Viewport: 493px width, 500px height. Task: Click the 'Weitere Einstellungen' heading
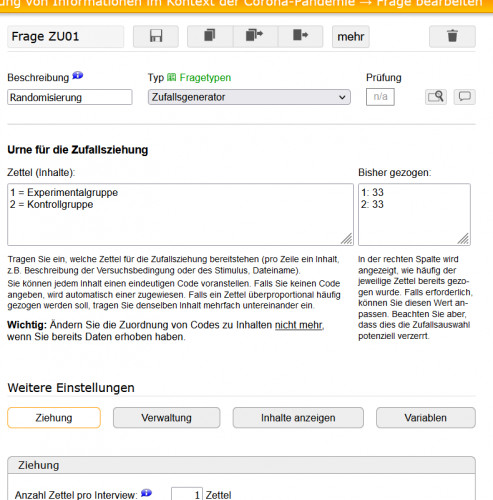click(x=71, y=388)
